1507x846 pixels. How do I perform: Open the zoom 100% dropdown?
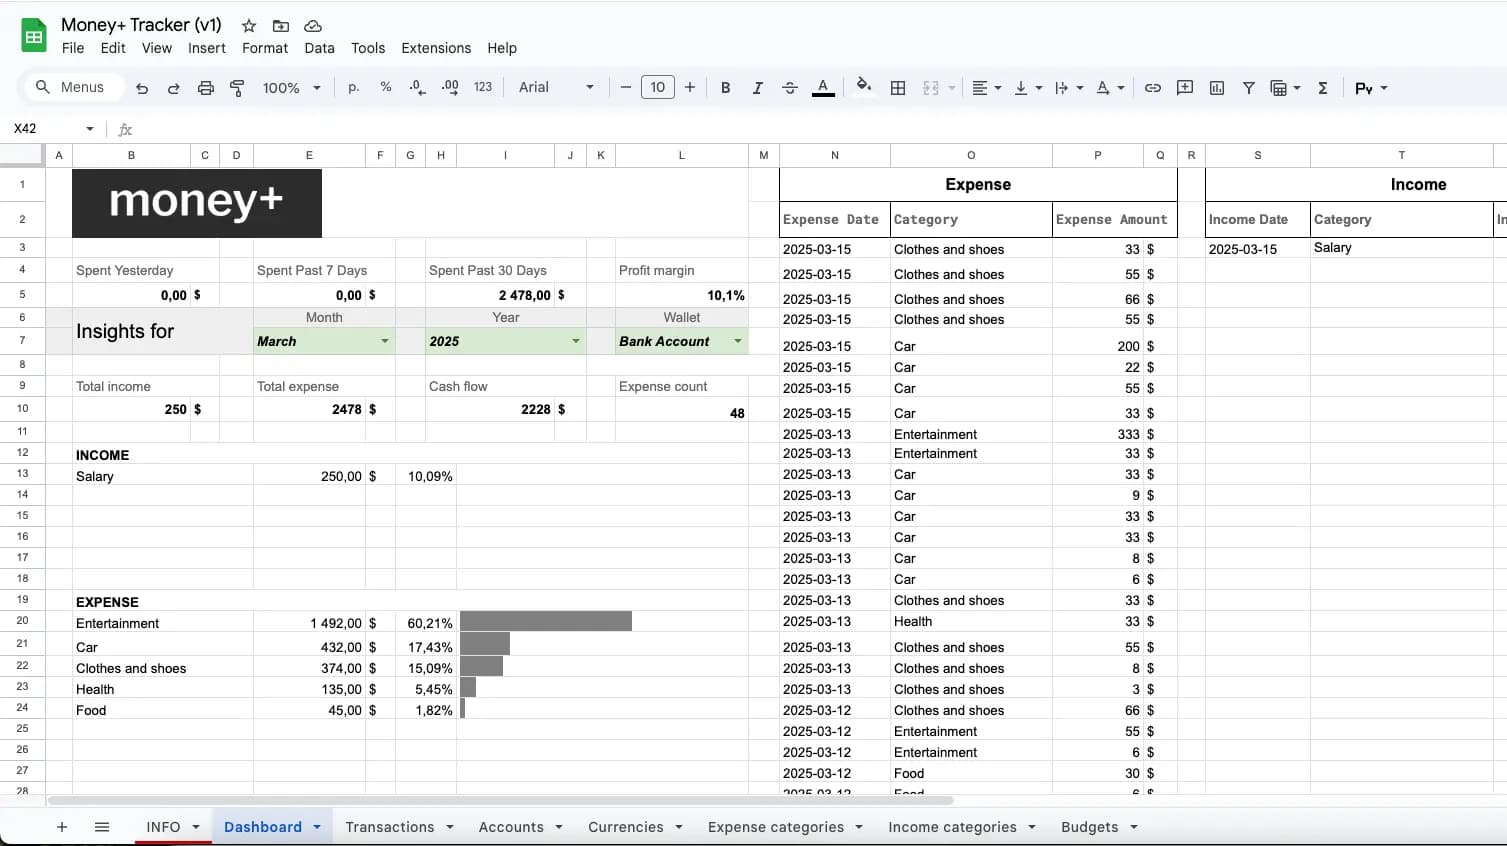coord(291,88)
